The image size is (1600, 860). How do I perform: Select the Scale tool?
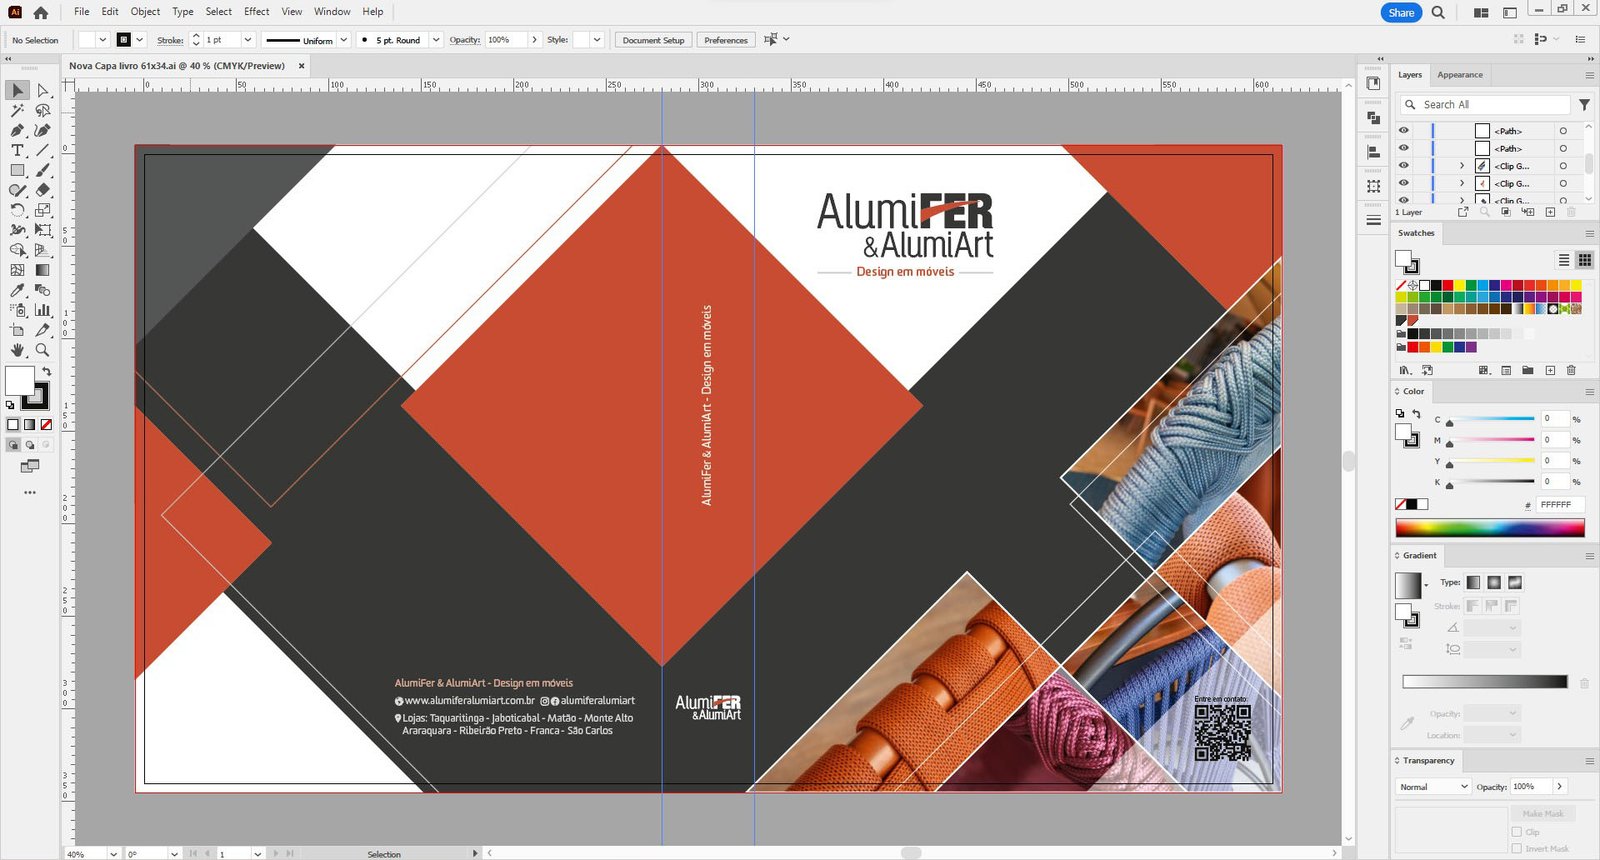(x=43, y=210)
